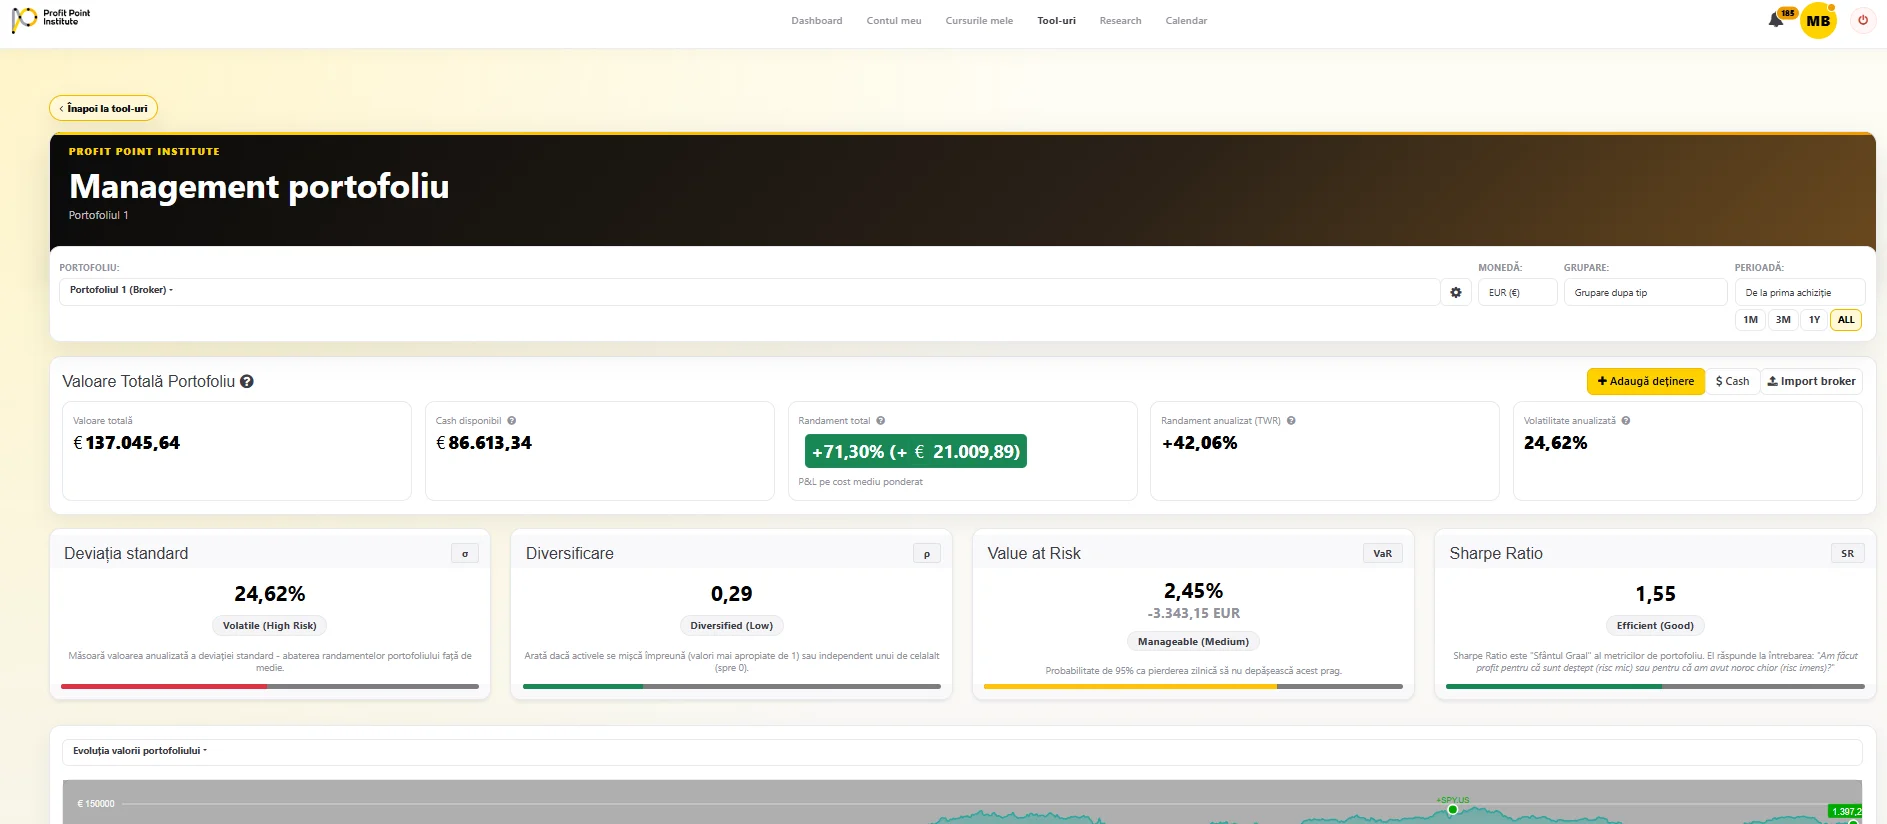This screenshot has width=1887, height=824.
Task: Open the EUR (€) currency dropdown
Action: click(1517, 292)
